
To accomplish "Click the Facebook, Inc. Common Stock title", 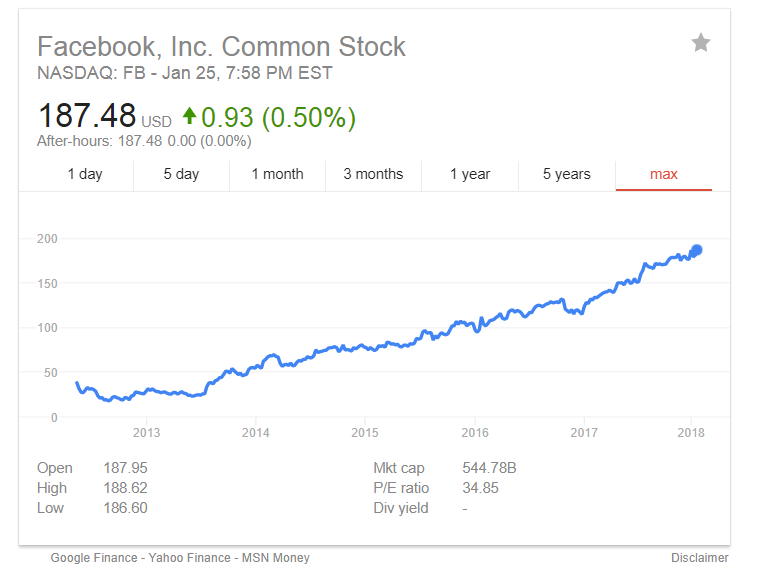I will pyautogui.click(x=221, y=47).
